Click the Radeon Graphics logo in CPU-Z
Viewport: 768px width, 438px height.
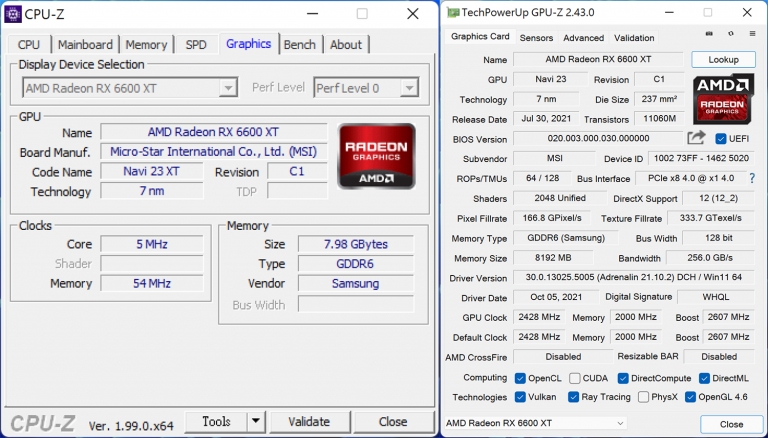376,156
